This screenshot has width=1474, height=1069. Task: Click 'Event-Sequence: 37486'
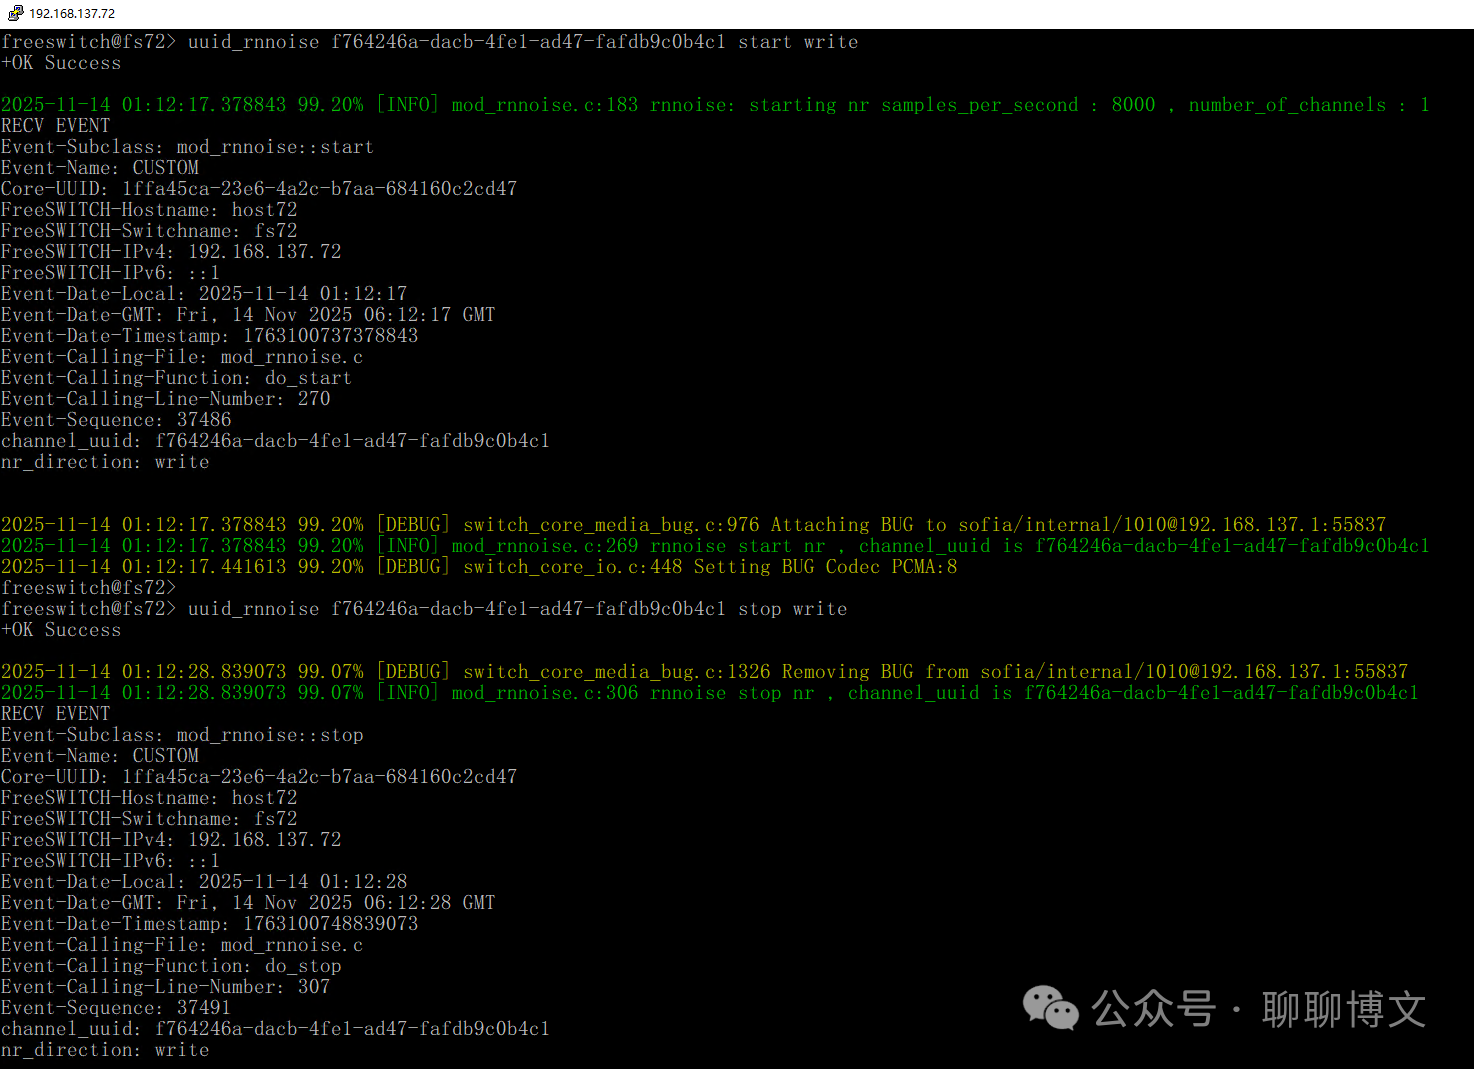click(116, 420)
